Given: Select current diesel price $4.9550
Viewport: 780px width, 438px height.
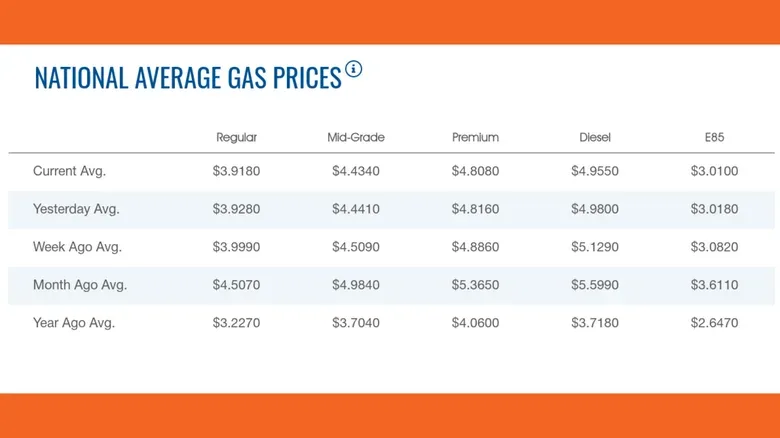Looking at the screenshot, I should pos(595,171).
